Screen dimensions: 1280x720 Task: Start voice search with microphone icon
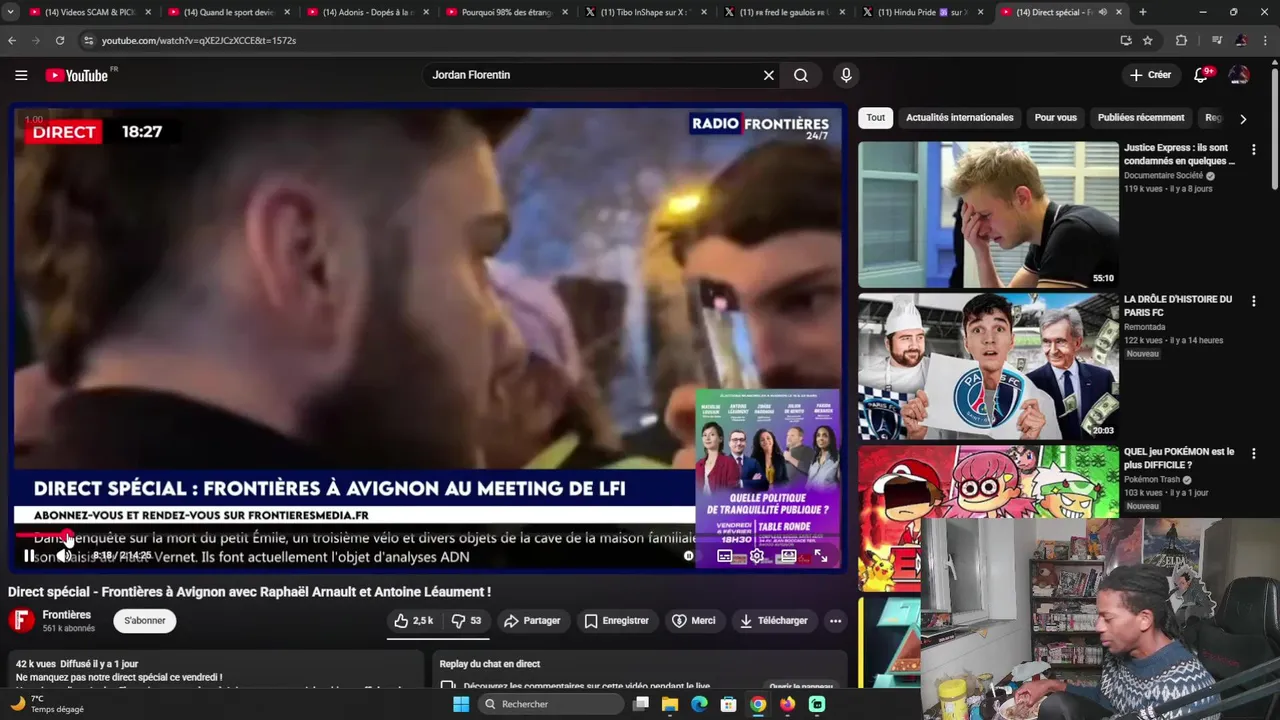coord(846,75)
